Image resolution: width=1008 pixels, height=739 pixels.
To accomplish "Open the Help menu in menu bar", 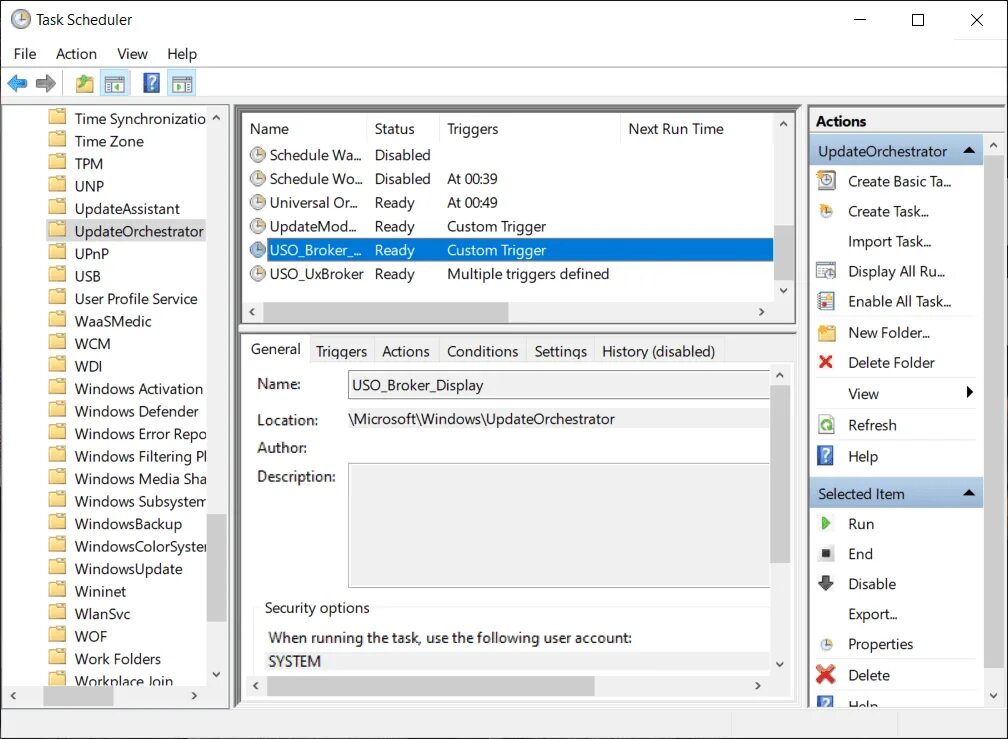I will (x=182, y=54).
